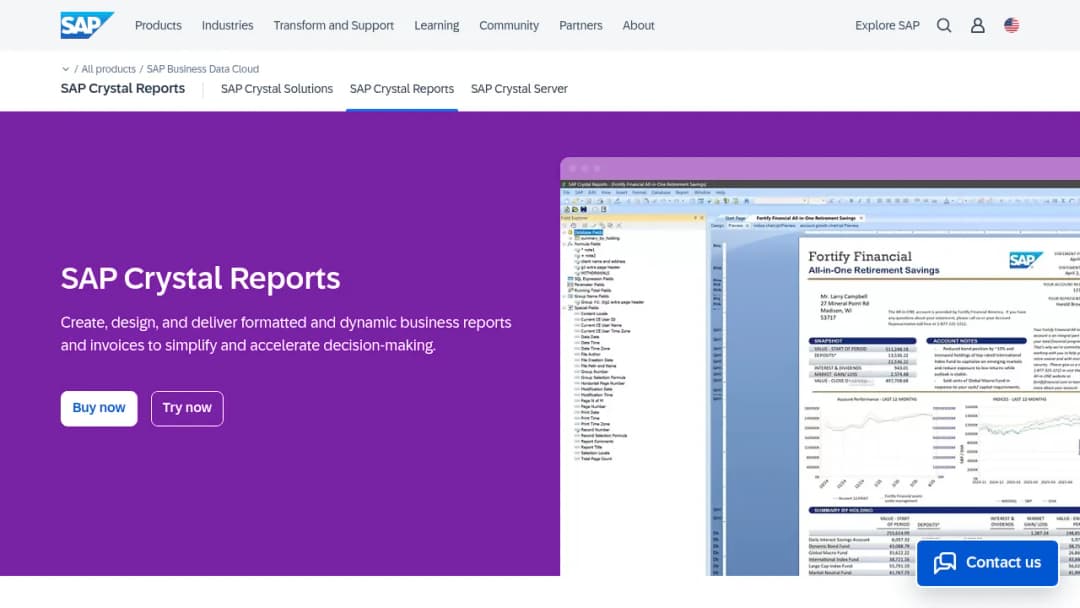Image resolution: width=1080 pixels, height=608 pixels.
Task: Open the About menu
Action: coord(638,25)
